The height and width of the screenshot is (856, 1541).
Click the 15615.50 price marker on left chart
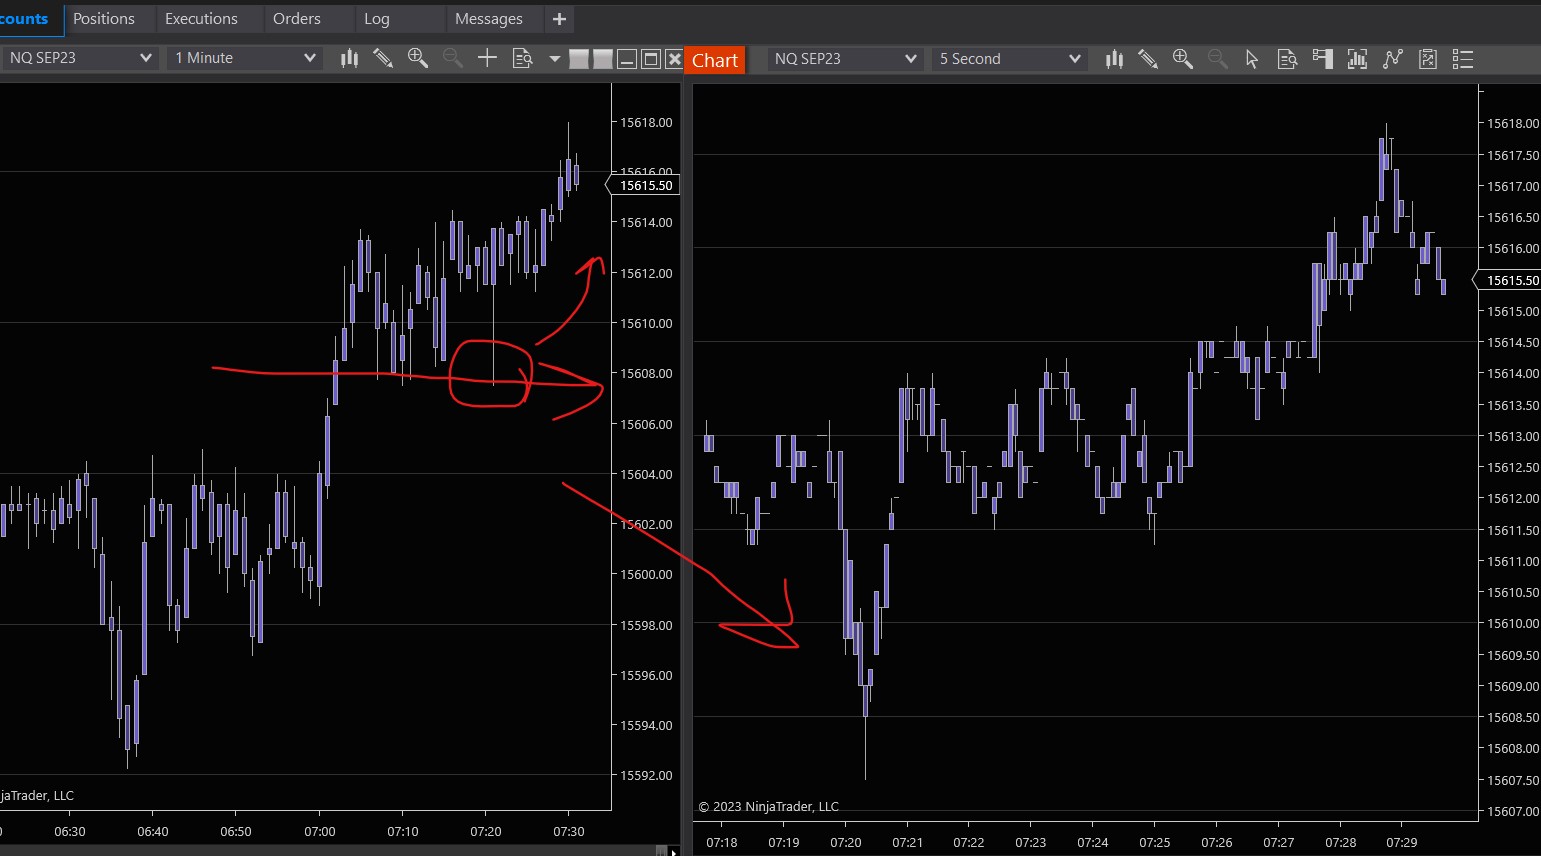click(643, 185)
